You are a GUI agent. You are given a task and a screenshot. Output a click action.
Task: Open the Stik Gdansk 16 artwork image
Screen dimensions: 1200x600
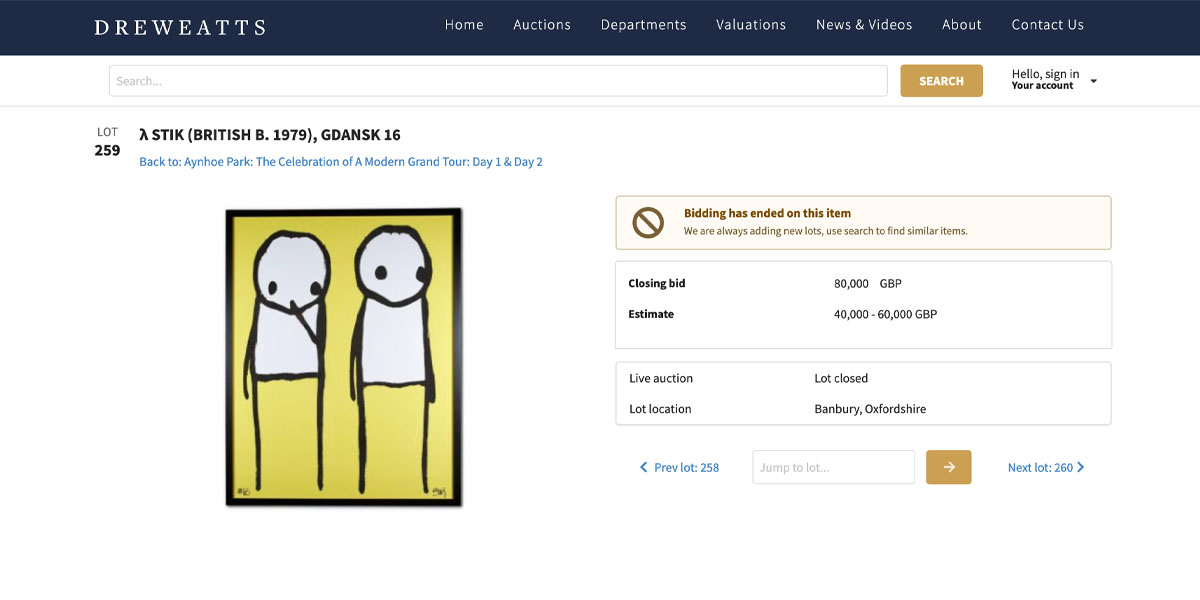tap(343, 356)
